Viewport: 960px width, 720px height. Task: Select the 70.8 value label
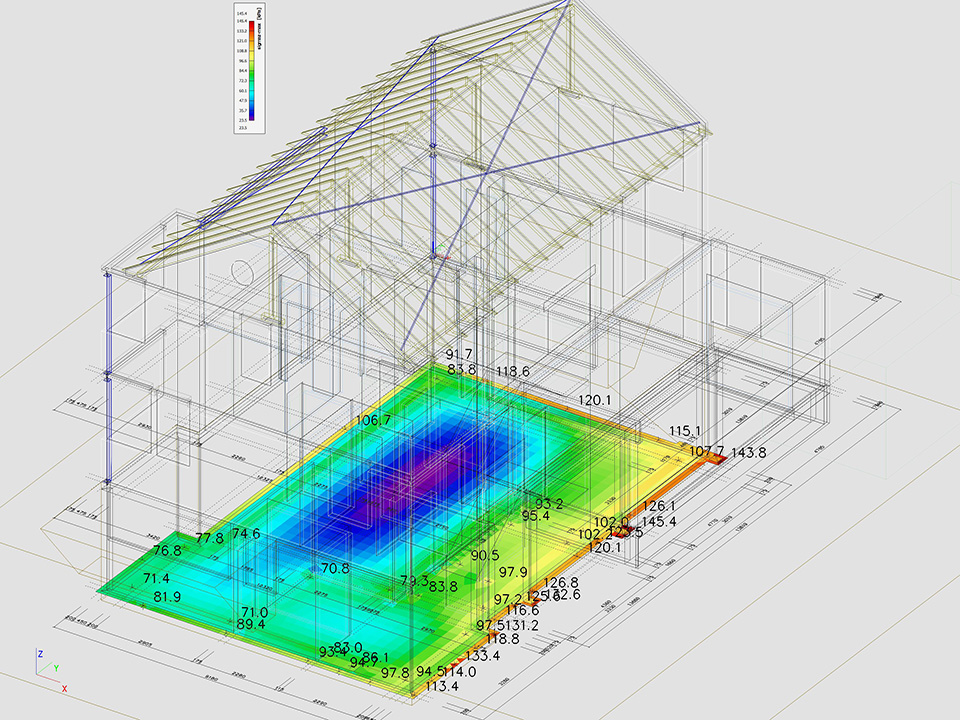coord(335,568)
